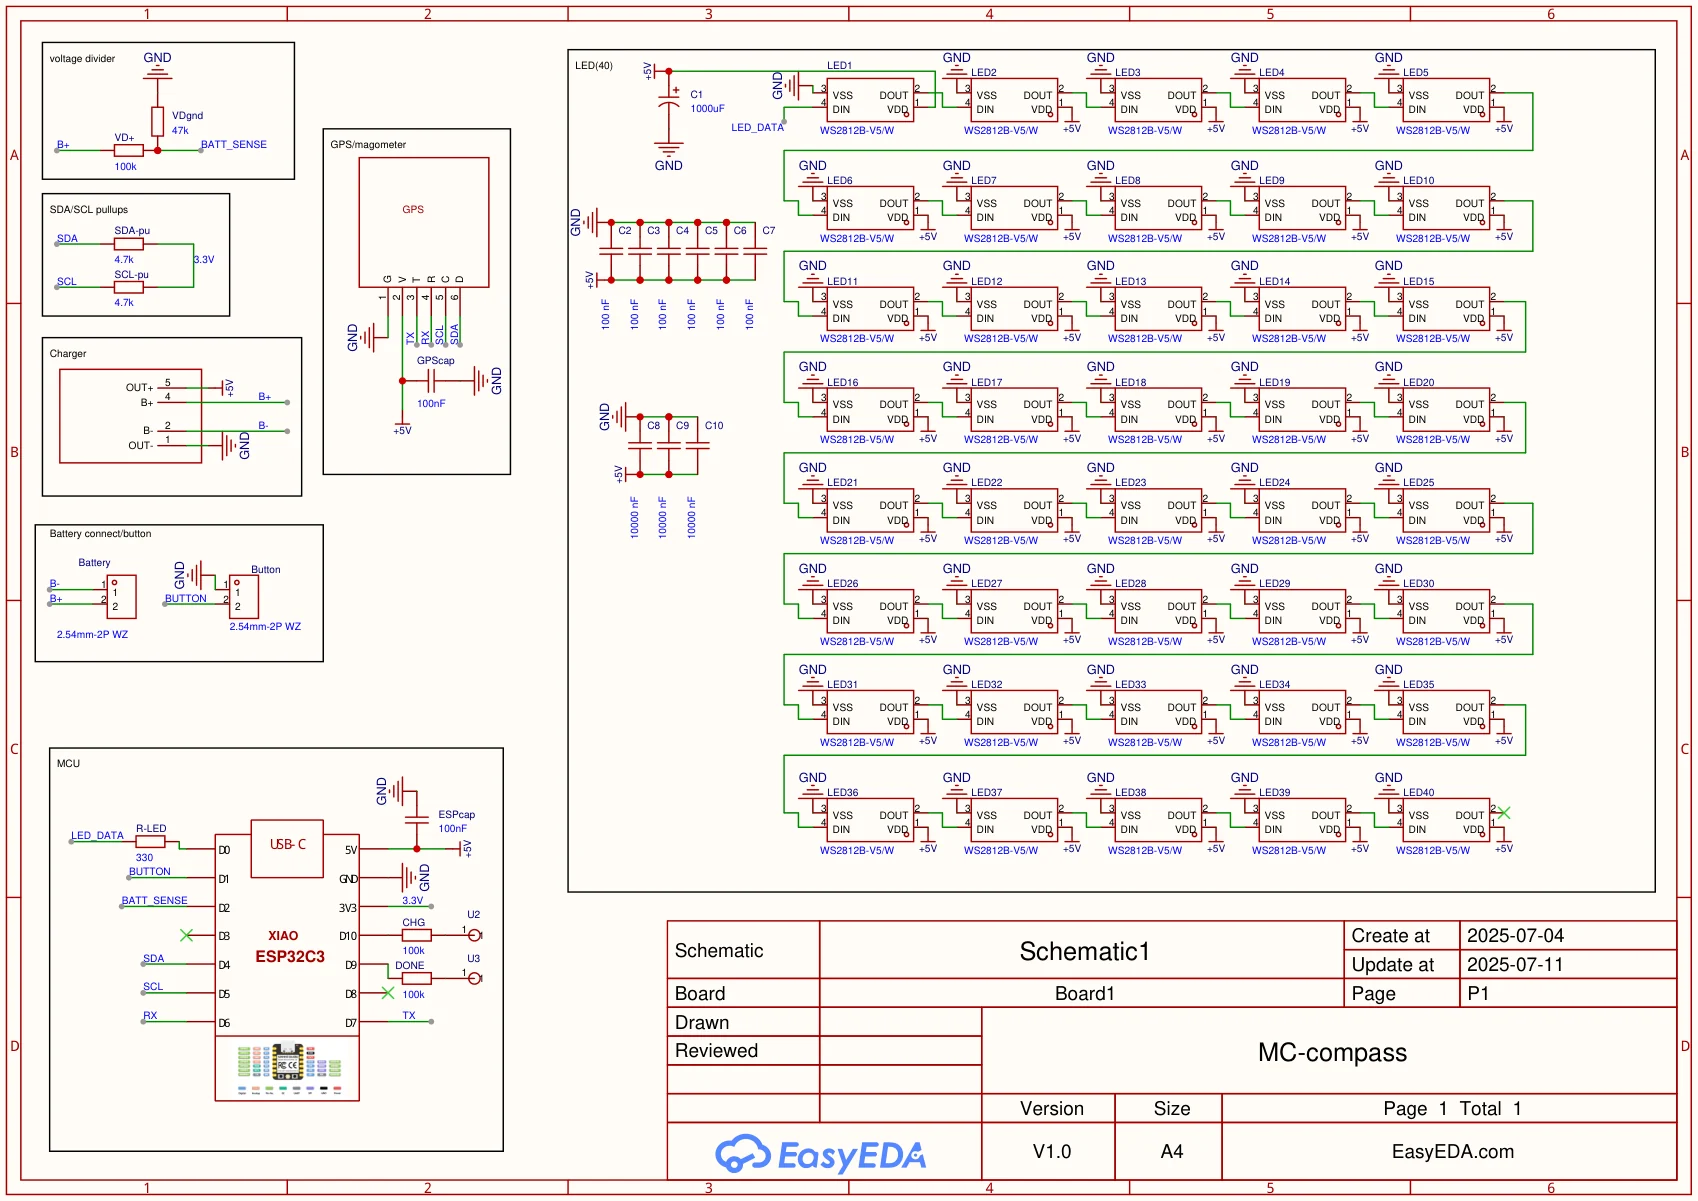Select the Battery connector symbol
This screenshot has width=1698, height=1201.
click(121, 596)
